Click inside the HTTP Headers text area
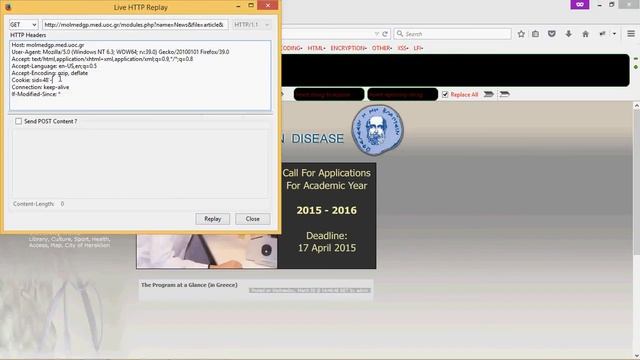This screenshot has width=640, height=360. 140,75
